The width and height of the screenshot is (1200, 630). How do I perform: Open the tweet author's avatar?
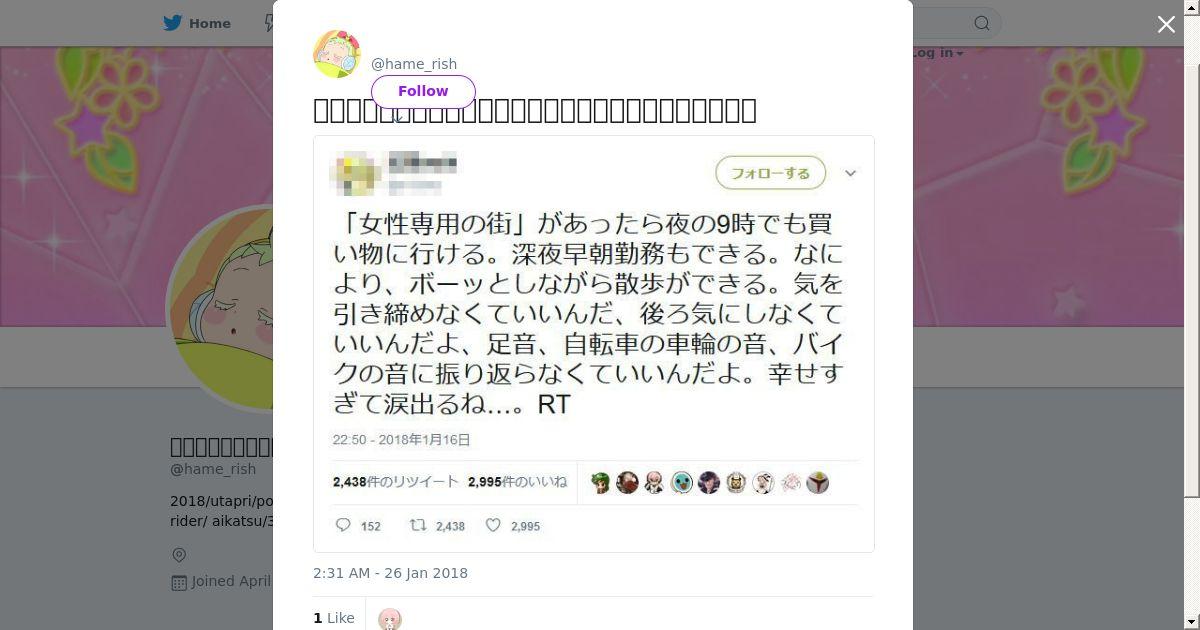337,54
